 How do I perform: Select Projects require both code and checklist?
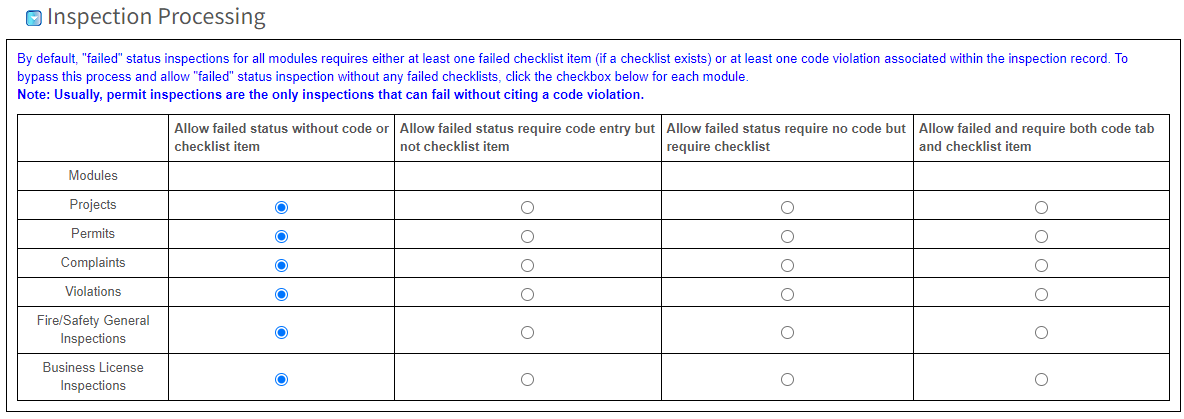pos(1041,207)
